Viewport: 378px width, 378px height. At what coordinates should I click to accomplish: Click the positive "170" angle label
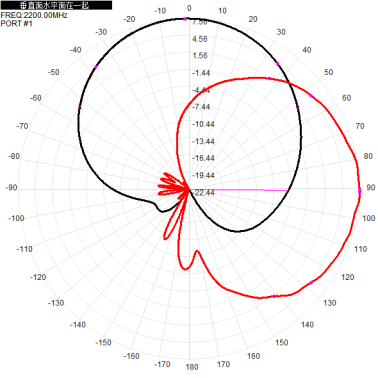pyautogui.click(x=223, y=364)
